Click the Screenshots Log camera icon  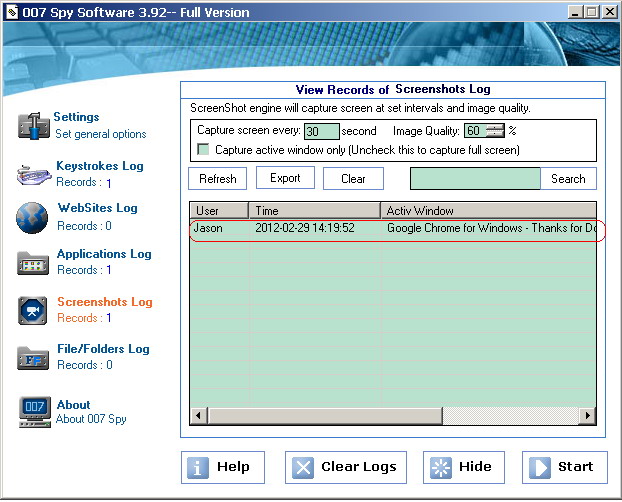pyautogui.click(x=33, y=311)
